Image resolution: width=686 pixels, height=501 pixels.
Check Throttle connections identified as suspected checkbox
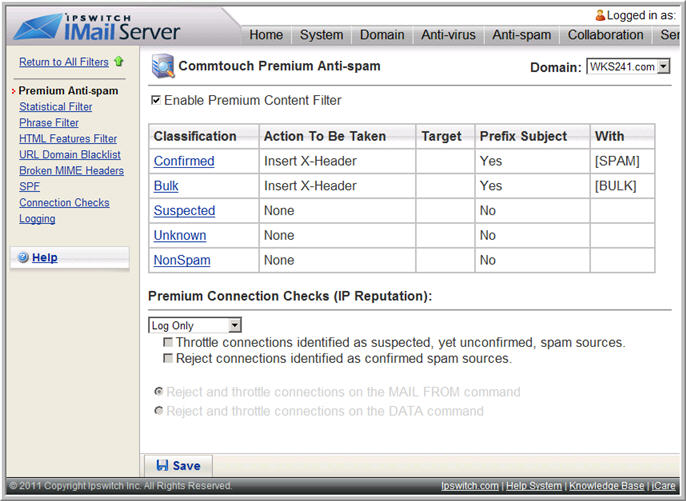168,342
